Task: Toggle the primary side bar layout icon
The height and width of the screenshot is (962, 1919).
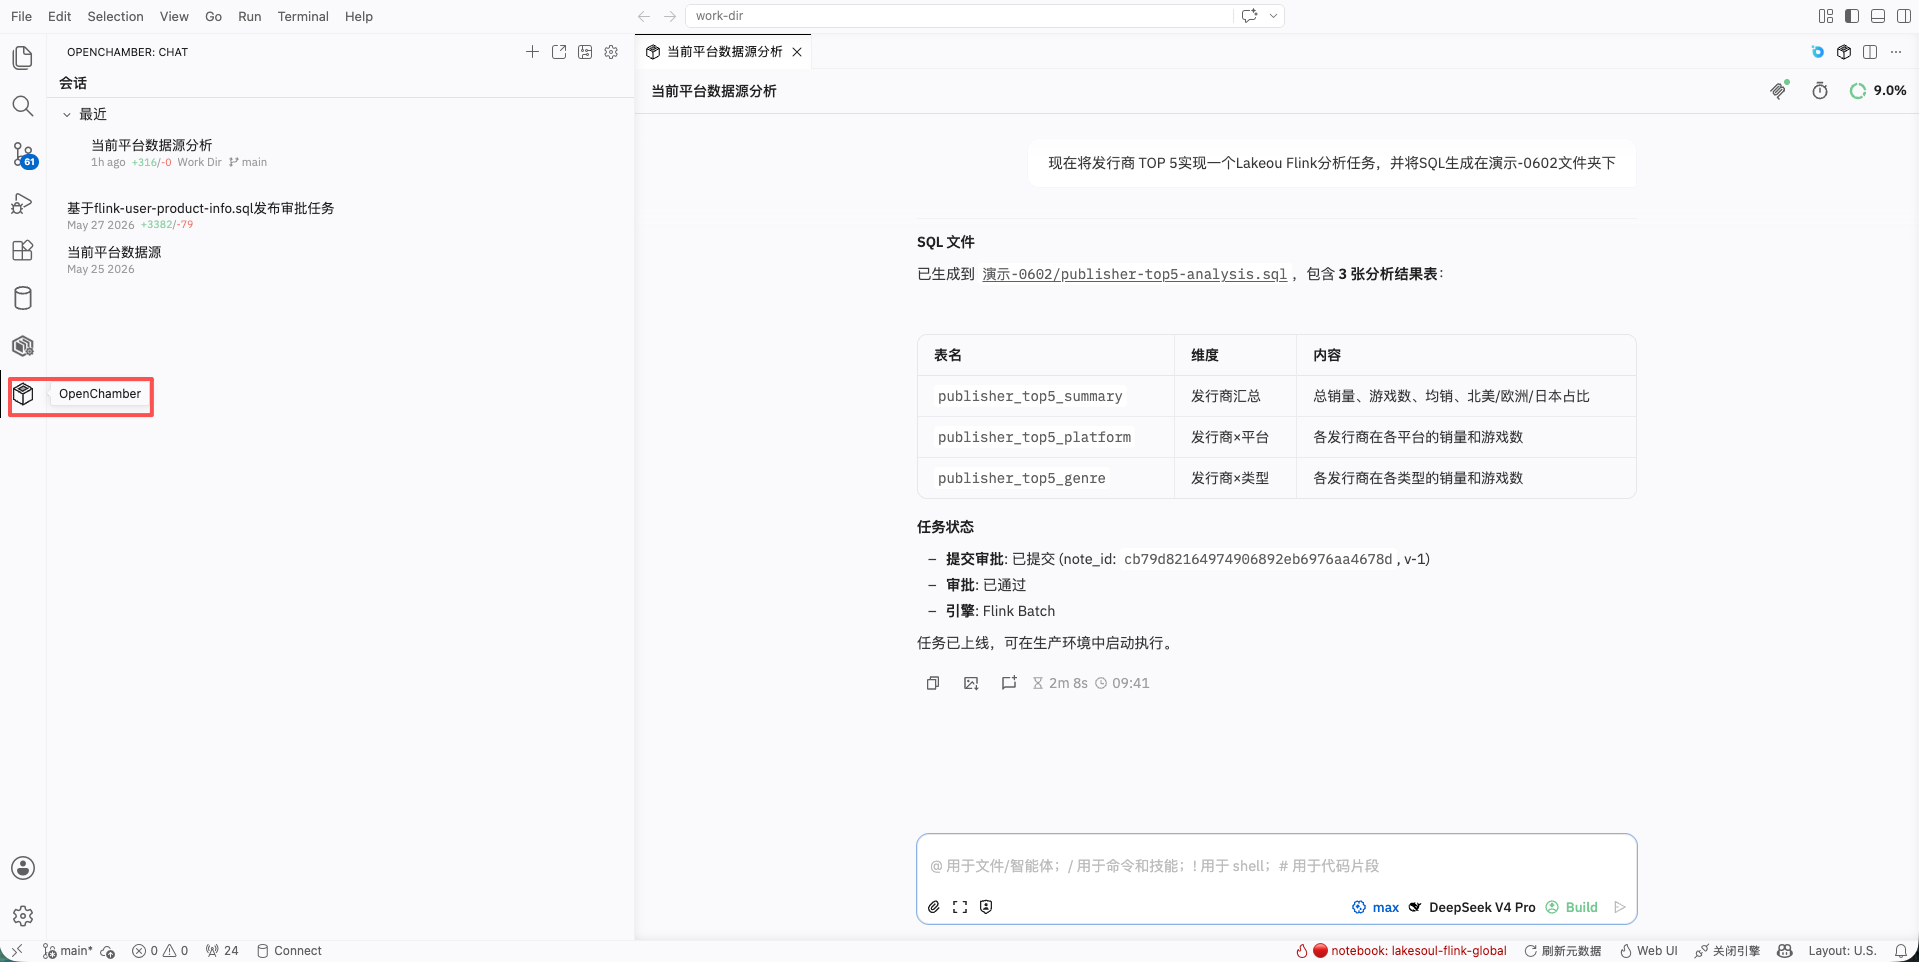Action: [x=1852, y=16]
